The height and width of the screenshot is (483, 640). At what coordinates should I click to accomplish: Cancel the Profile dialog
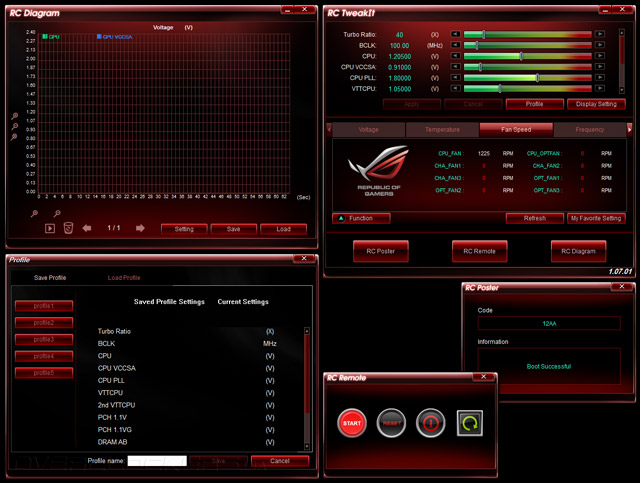[280, 461]
